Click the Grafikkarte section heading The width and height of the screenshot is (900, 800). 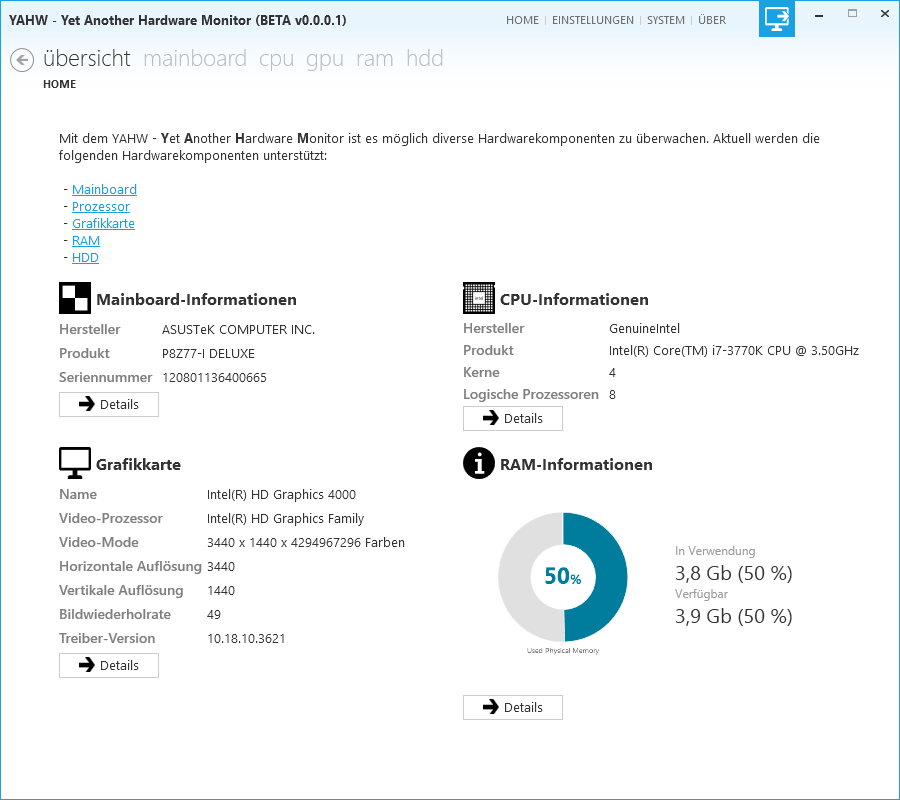point(138,464)
